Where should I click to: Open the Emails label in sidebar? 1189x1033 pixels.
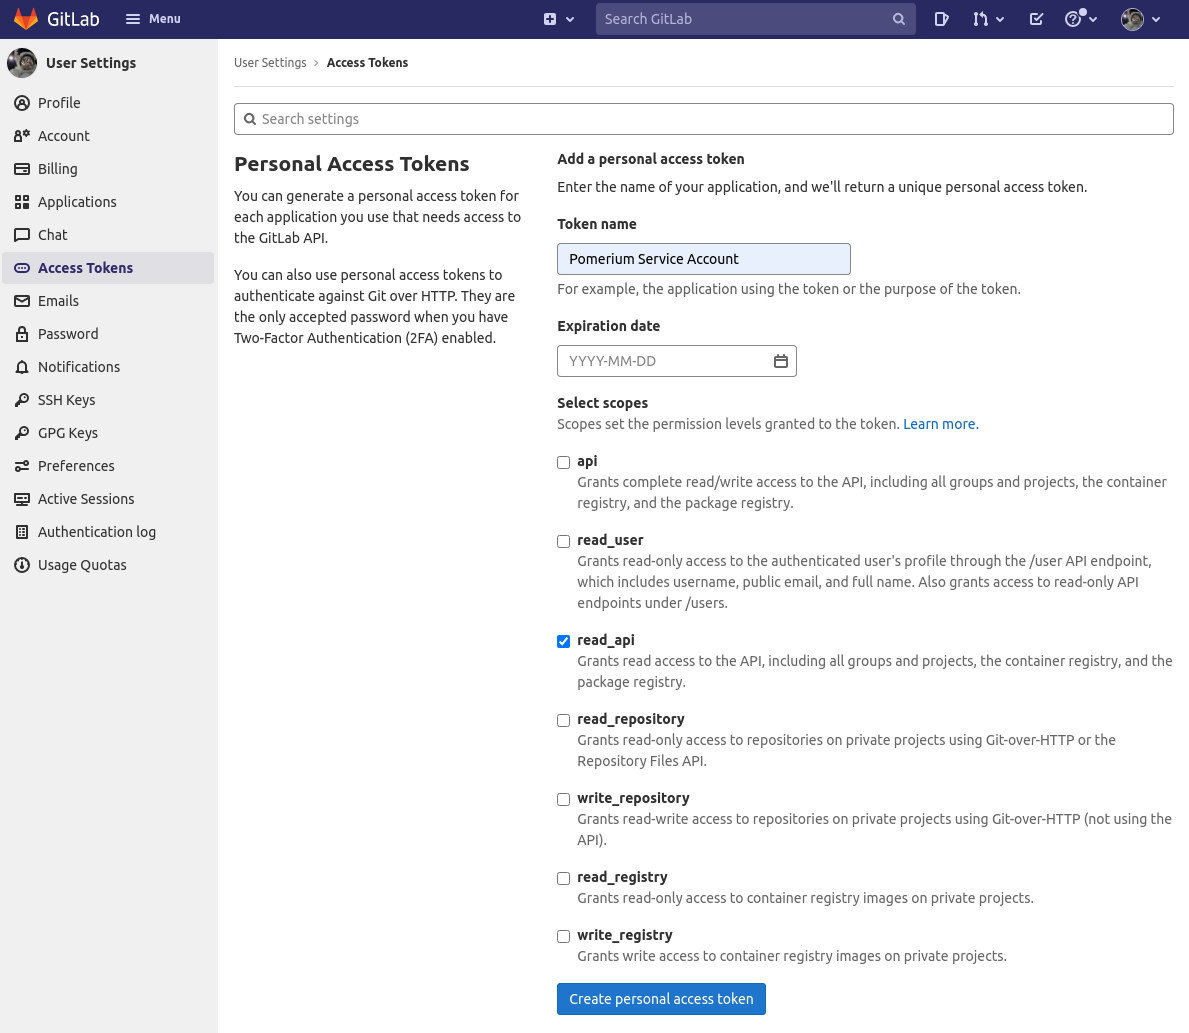(58, 301)
